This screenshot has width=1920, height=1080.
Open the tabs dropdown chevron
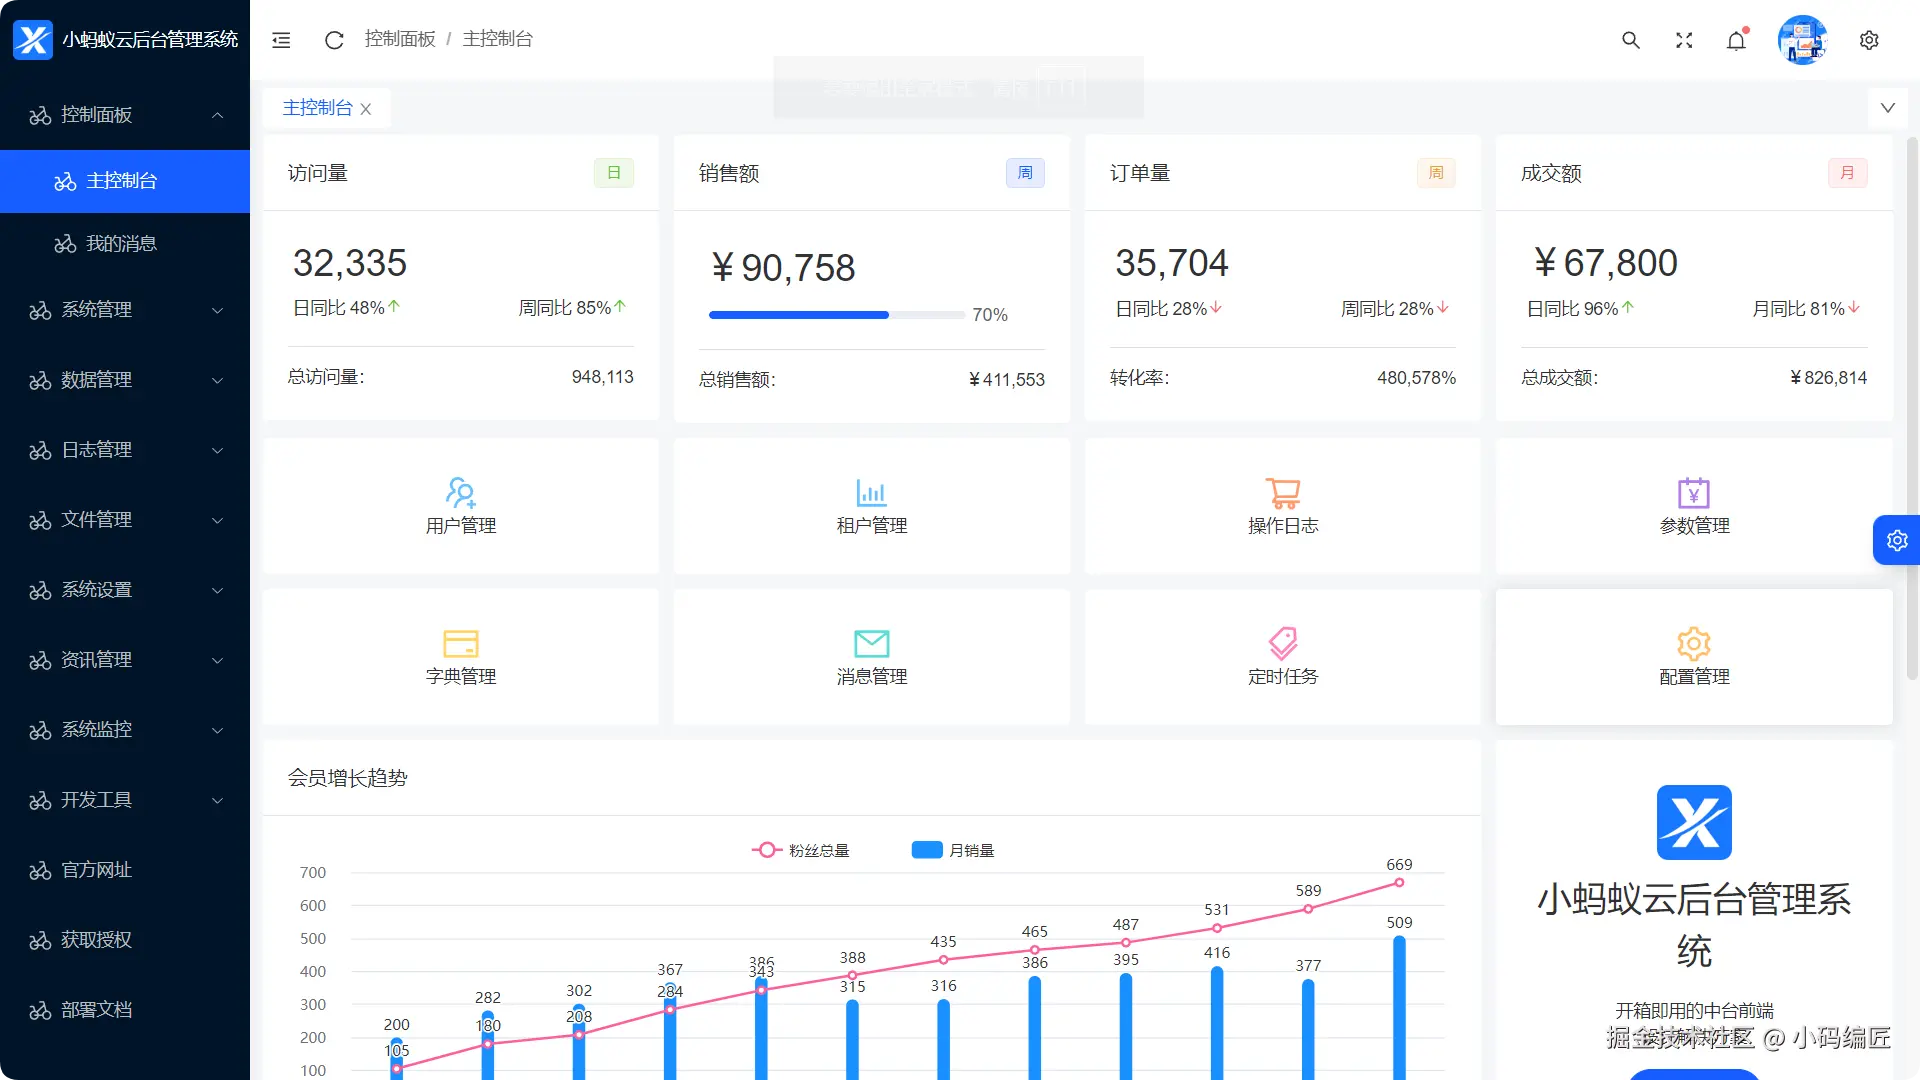[1888, 108]
